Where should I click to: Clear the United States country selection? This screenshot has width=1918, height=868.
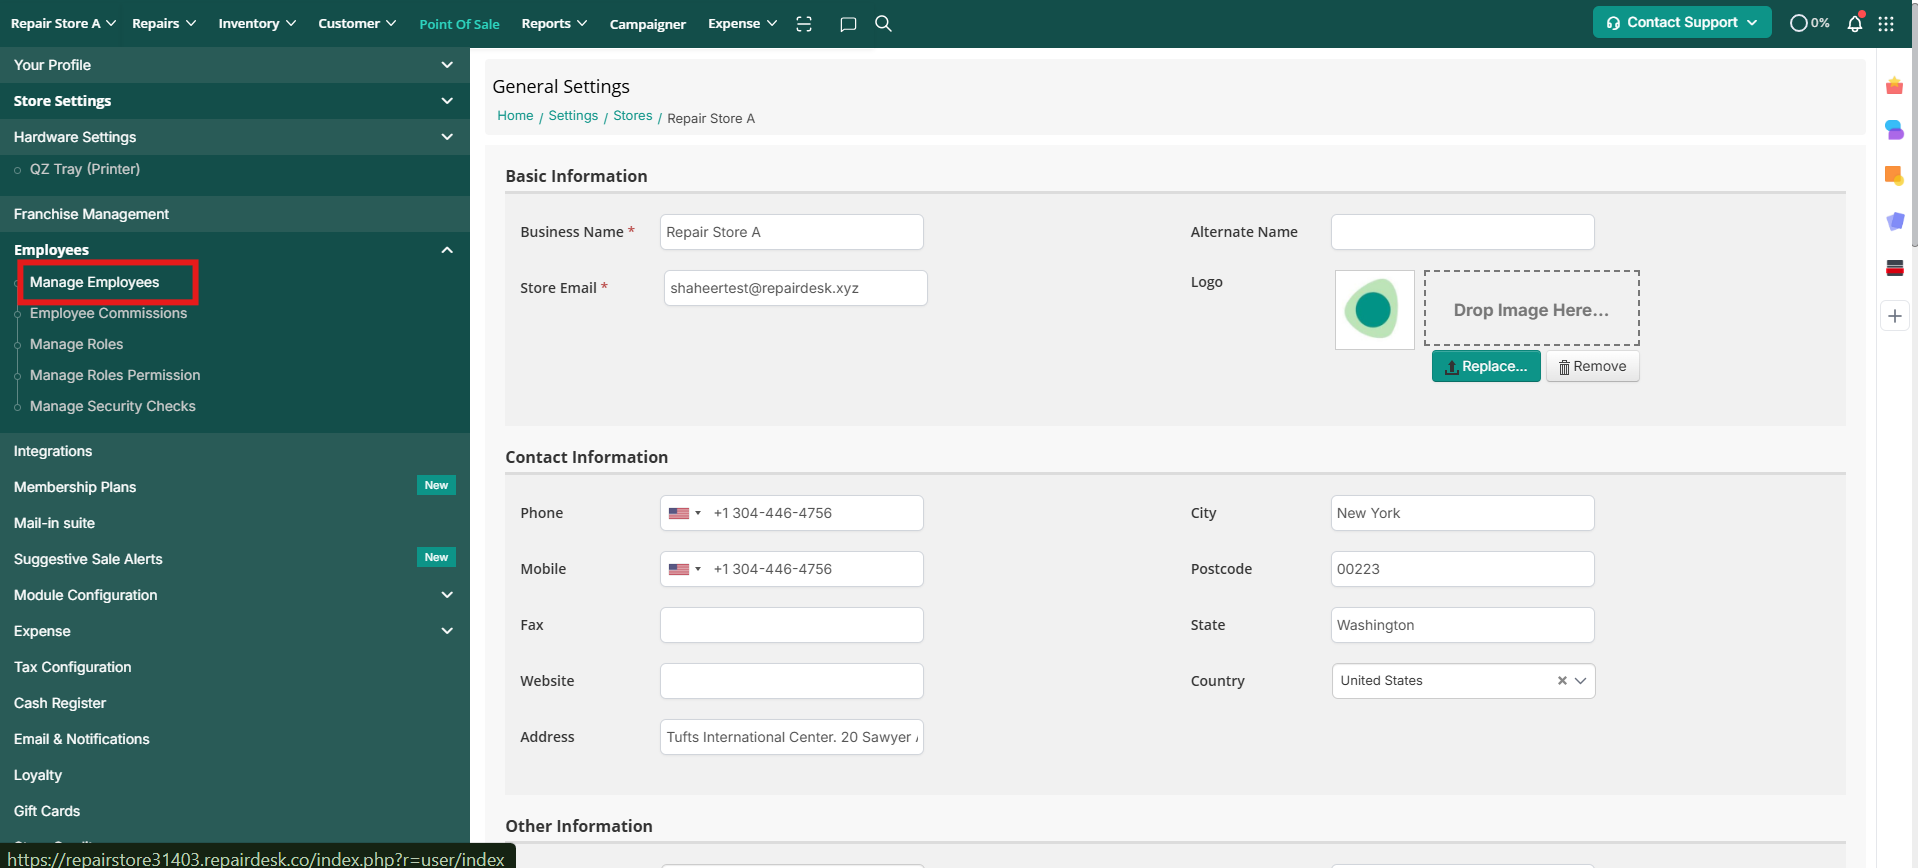[1562, 681]
